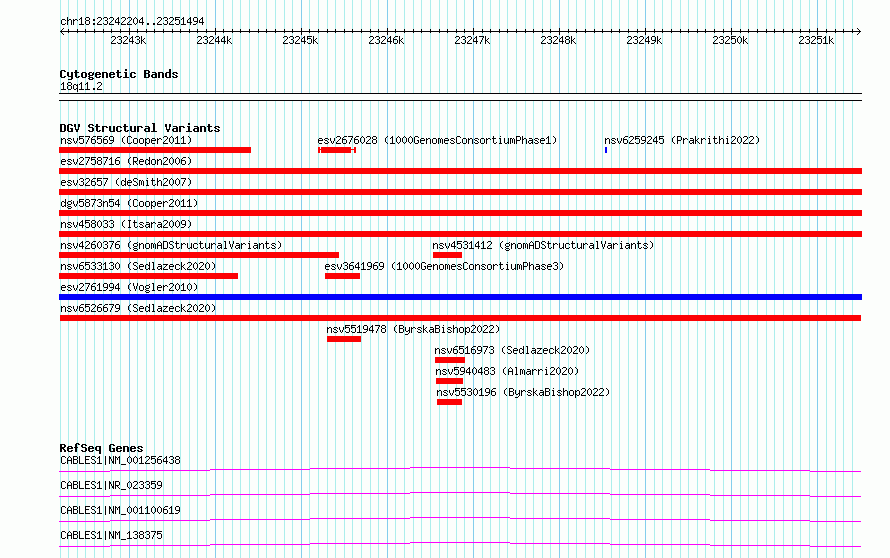Open the nsv4531412 (gnomADStructuralVariants) label

(543, 245)
